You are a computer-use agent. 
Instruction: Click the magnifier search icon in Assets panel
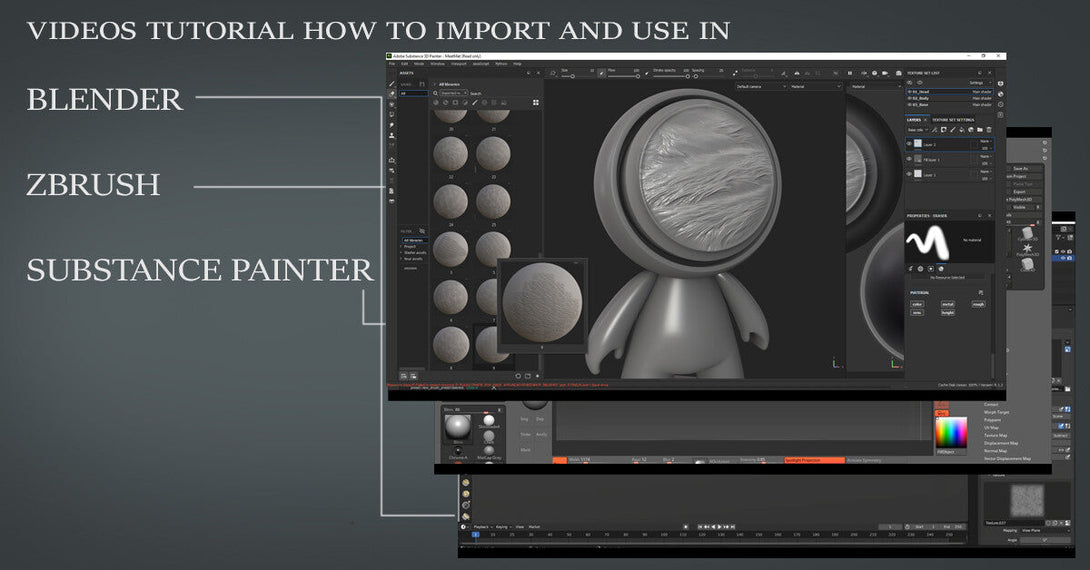(435, 93)
